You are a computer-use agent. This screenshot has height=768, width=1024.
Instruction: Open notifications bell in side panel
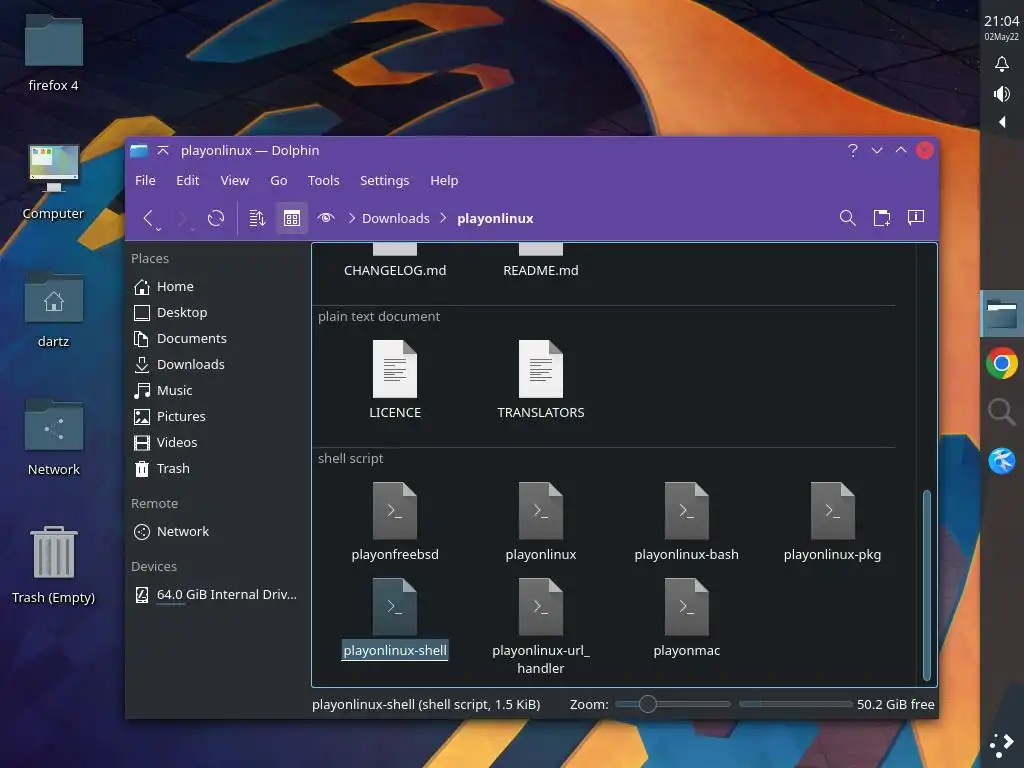click(1001, 64)
